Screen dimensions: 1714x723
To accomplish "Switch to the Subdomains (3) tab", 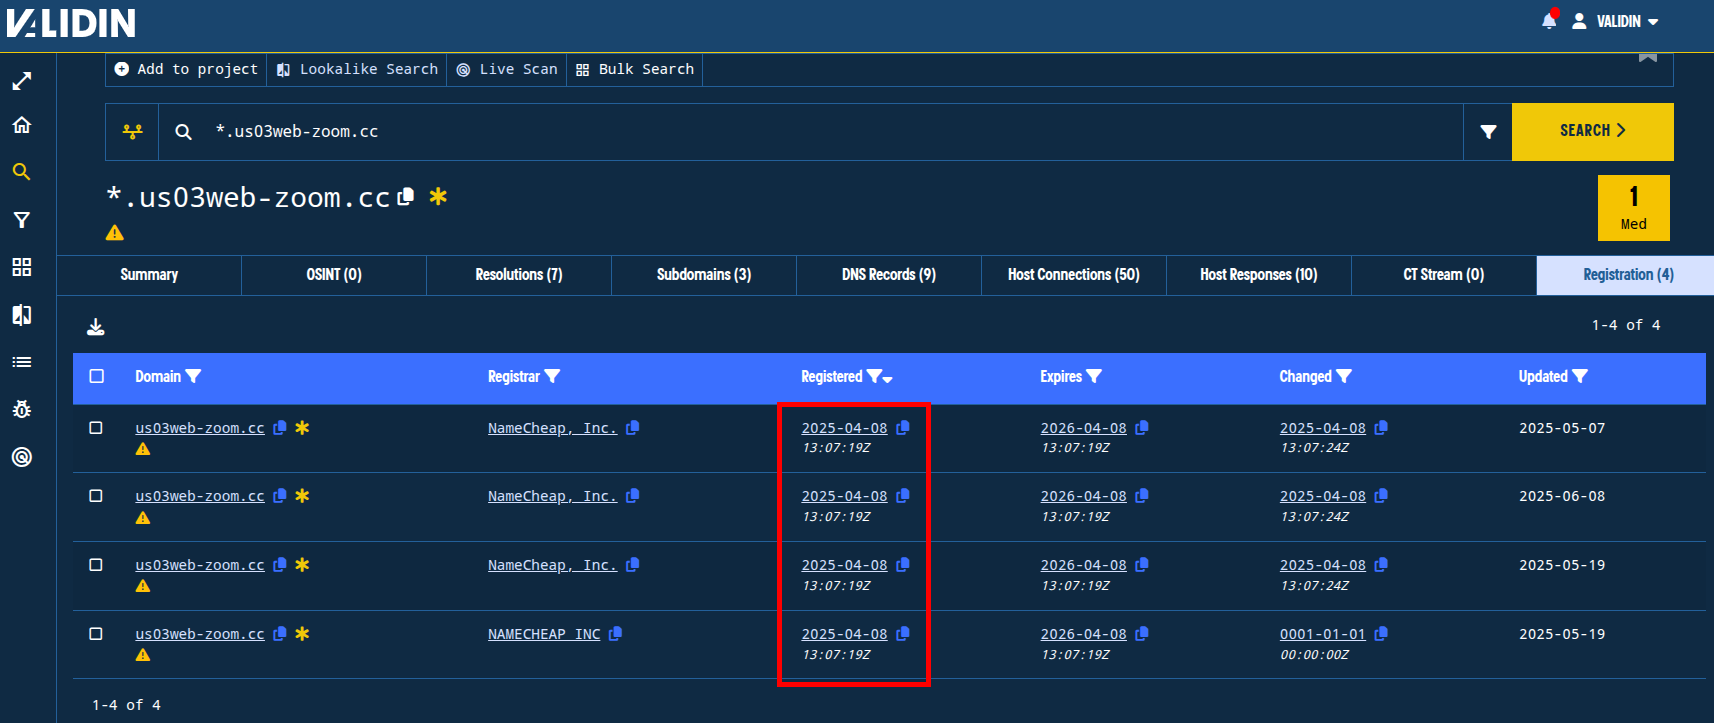I will 704,275.
